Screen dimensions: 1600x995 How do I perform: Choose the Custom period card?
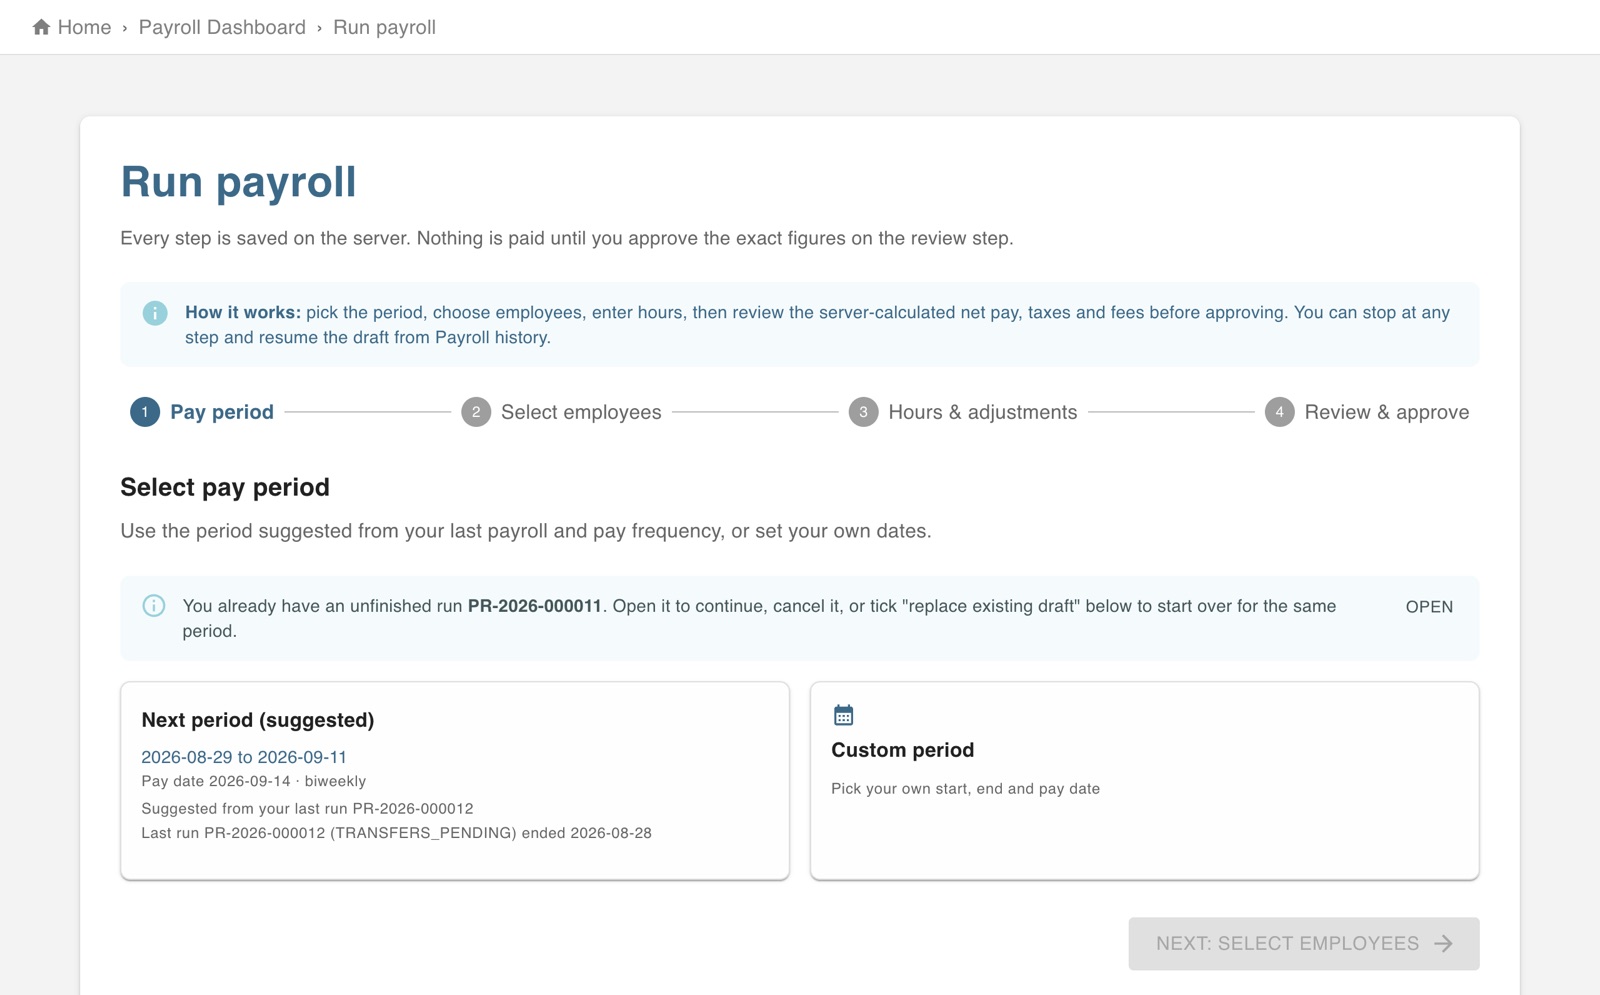click(x=1145, y=781)
